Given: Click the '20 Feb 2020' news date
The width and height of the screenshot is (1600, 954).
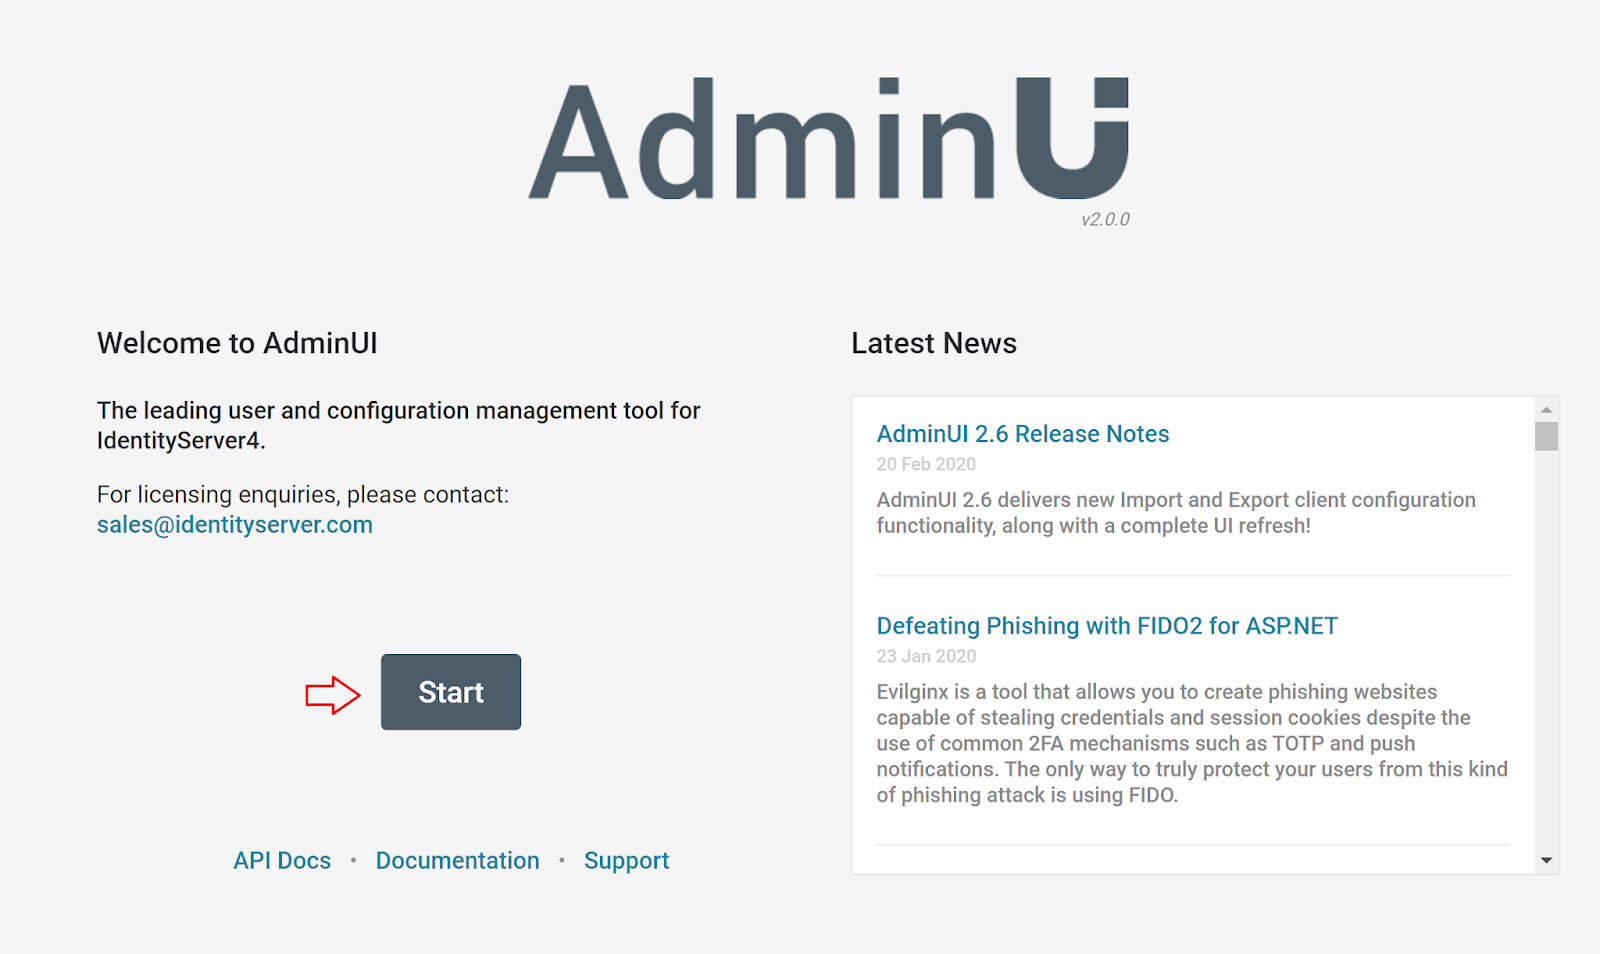Looking at the screenshot, I should pos(926,464).
